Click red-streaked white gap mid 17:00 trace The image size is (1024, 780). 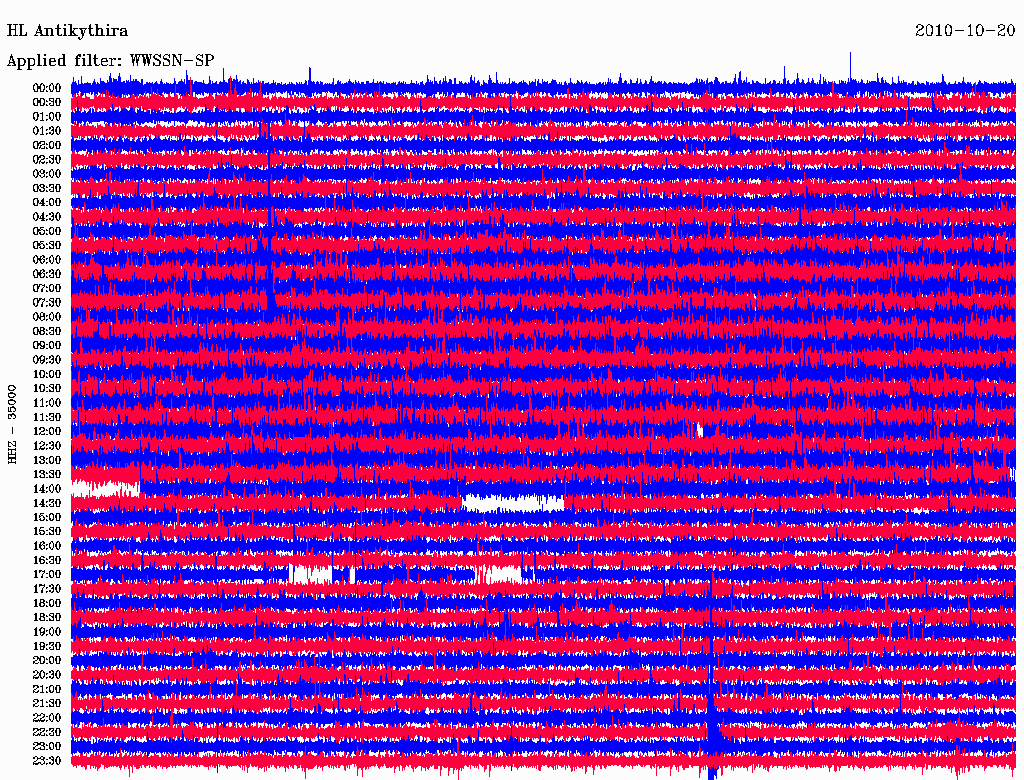coord(497,574)
